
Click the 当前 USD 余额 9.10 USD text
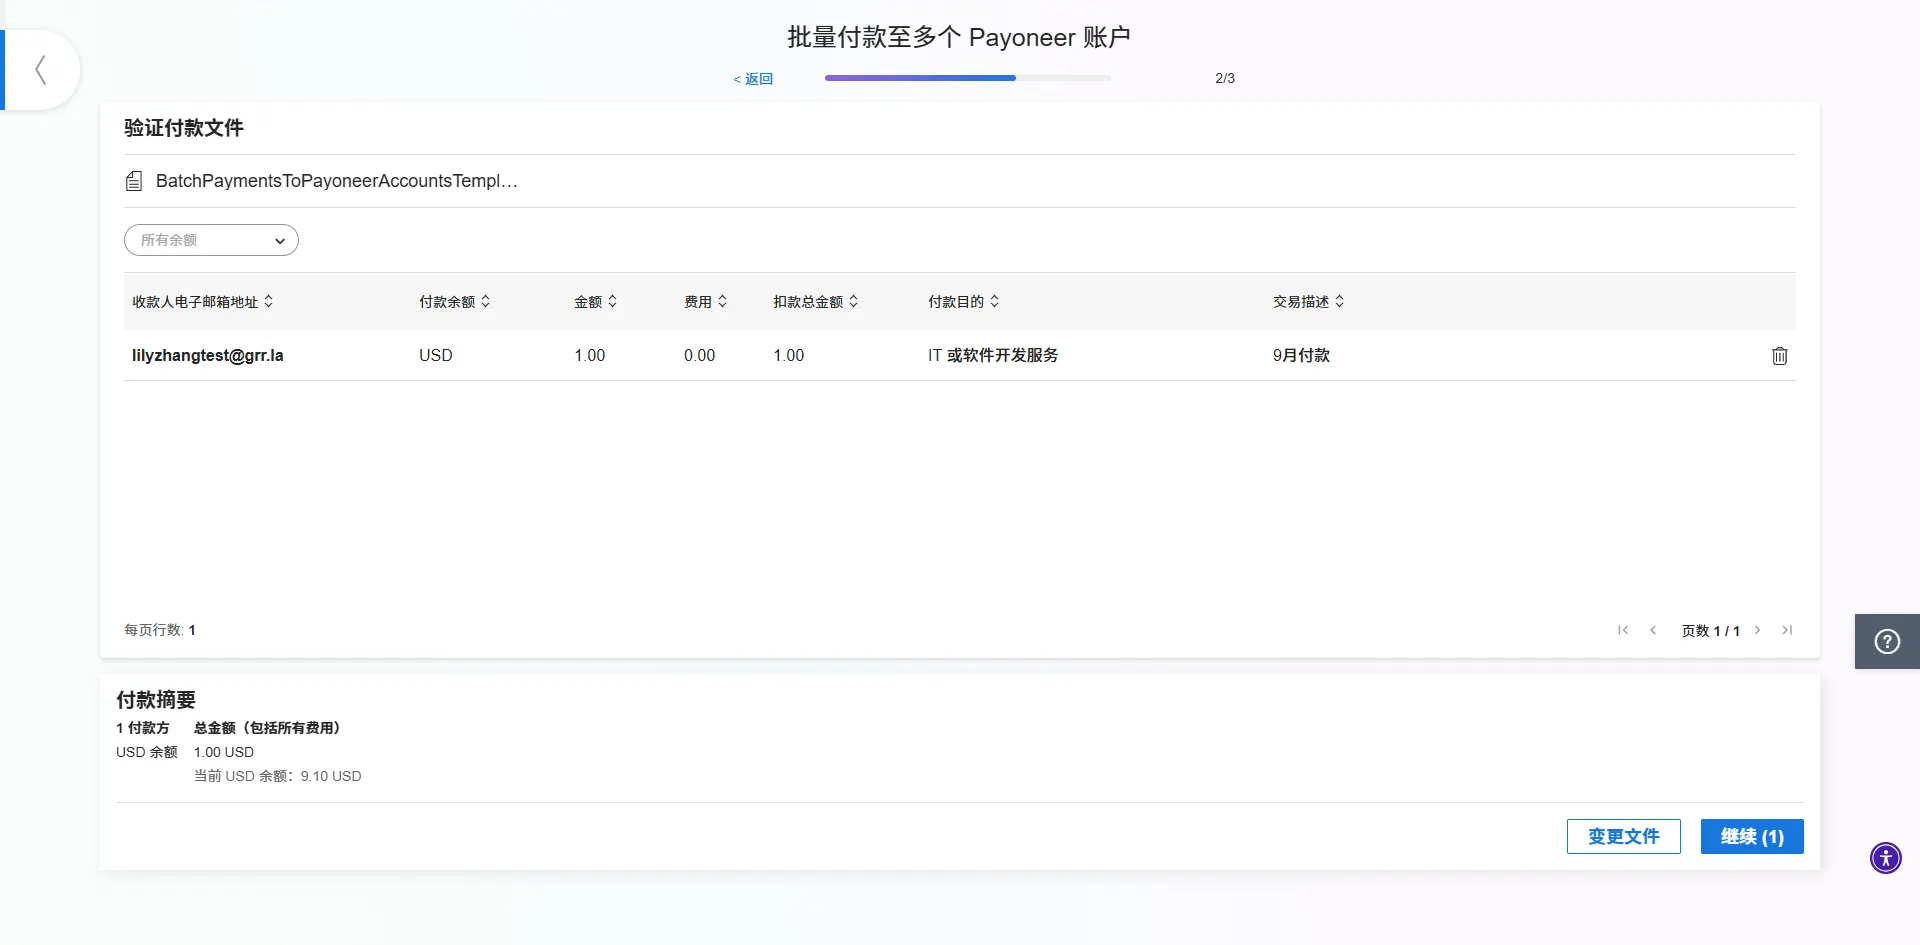coord(278,776)
